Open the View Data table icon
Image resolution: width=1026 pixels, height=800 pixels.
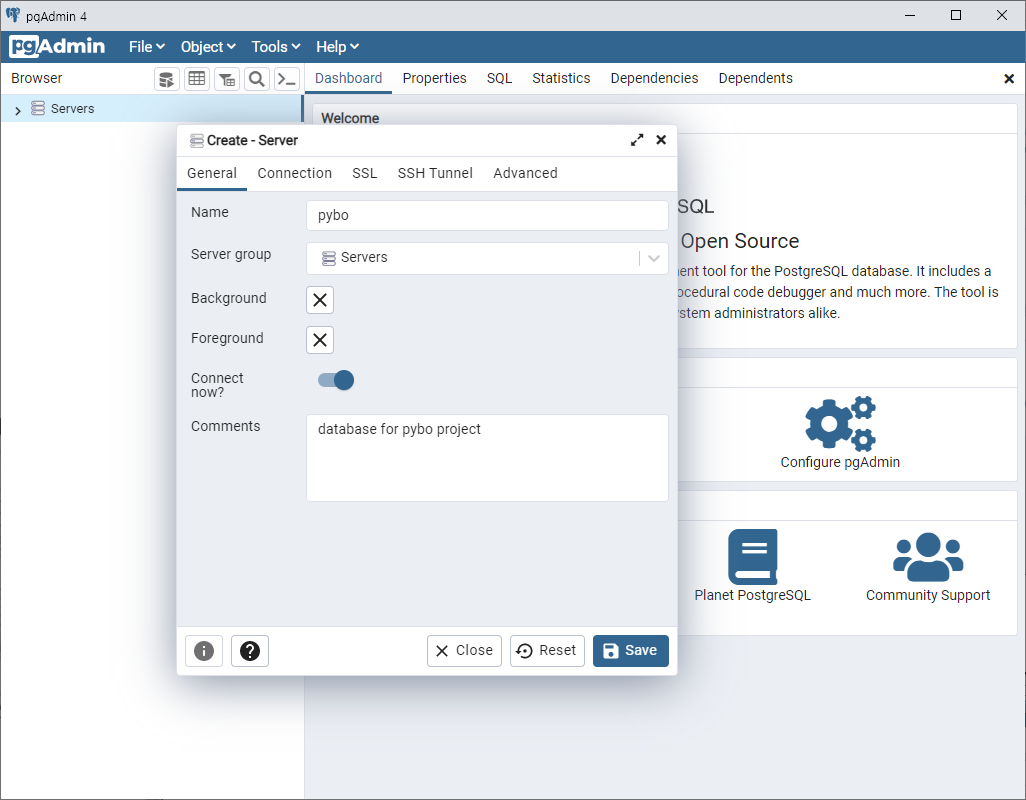tap(197, 79)
